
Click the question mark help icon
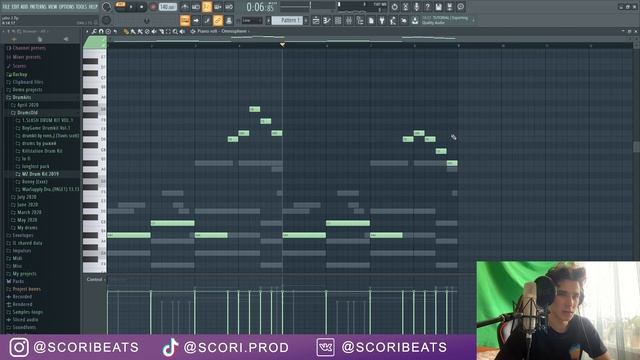pos(427,7)
